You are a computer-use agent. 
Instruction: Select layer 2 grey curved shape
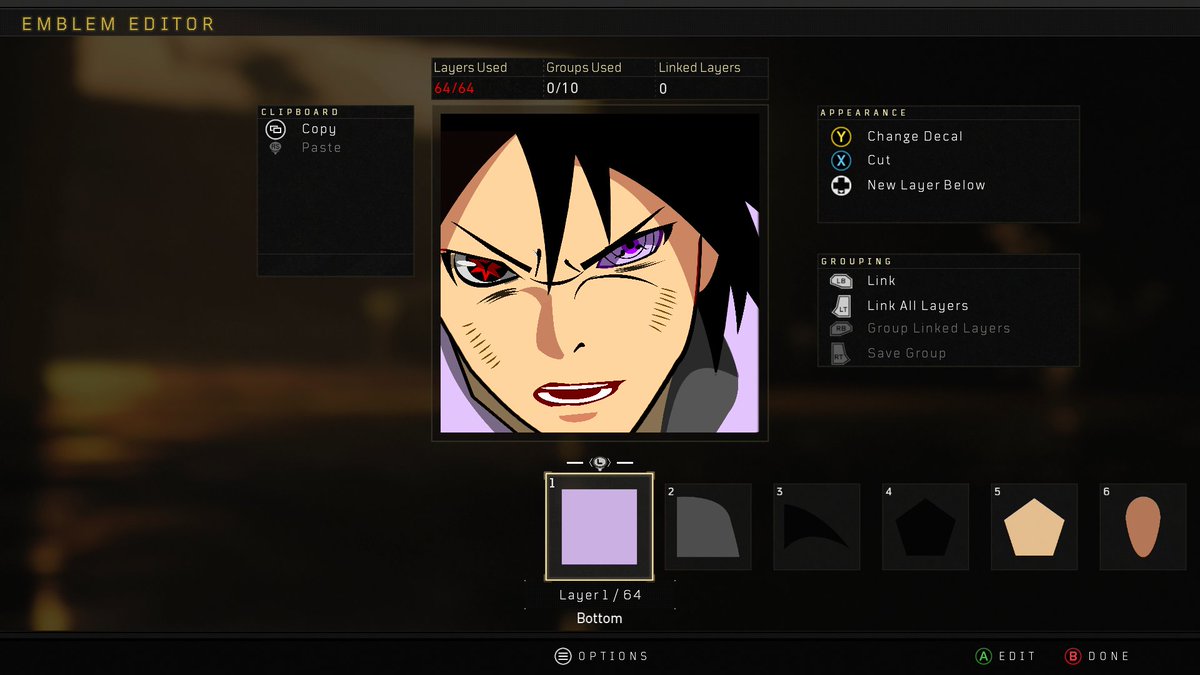(x=708, y=527)
